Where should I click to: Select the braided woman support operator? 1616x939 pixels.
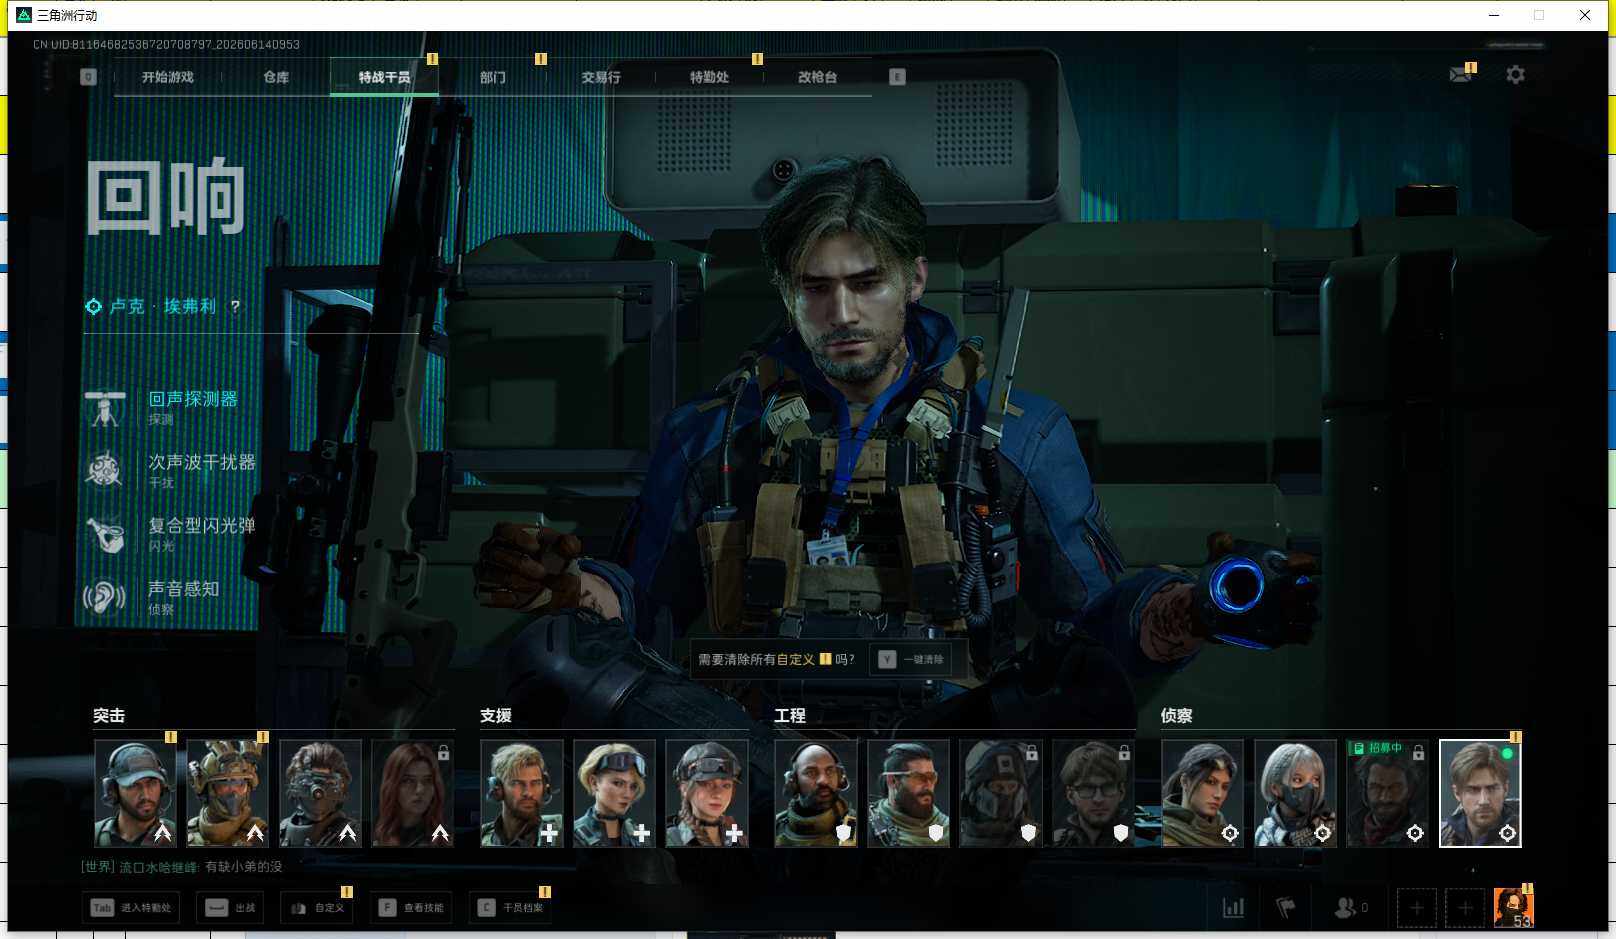coord(707,793)
